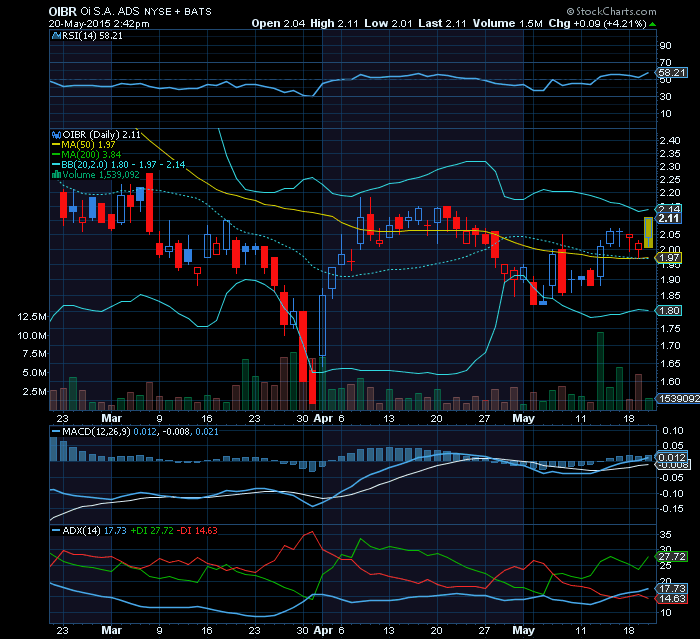Click the MACD -0.008 signal value tag
Image resolution: width=700 pixels, height=639 pixels.
[673, 465]
